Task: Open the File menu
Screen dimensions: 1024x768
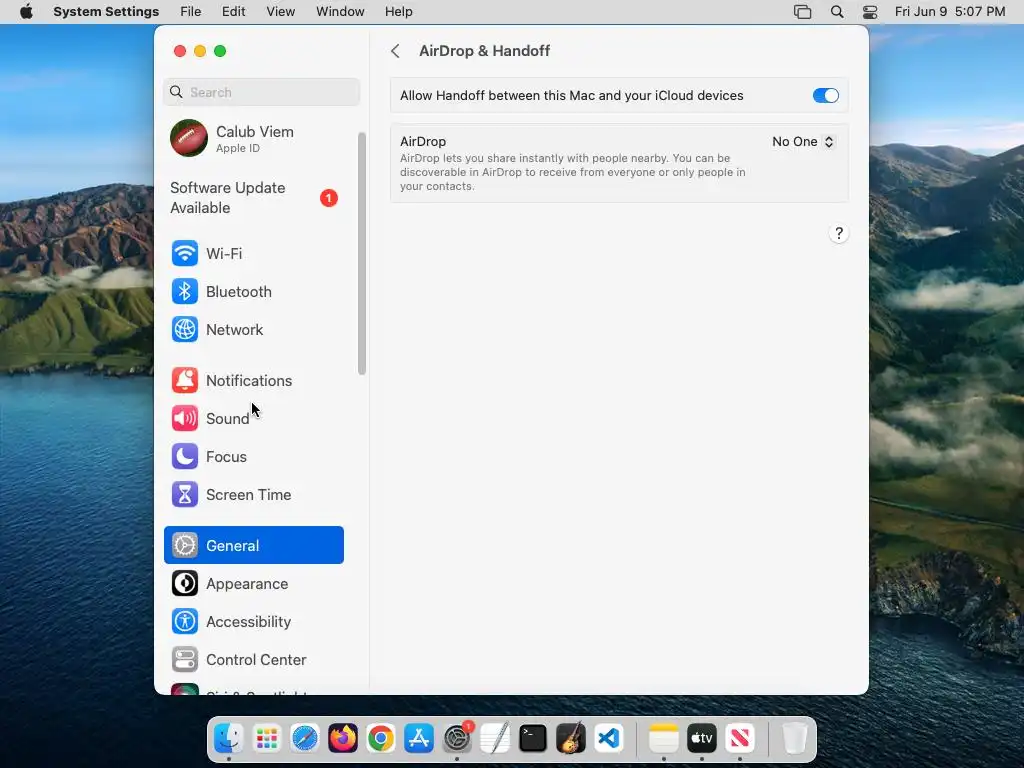Action: click(x=191, y=12)
